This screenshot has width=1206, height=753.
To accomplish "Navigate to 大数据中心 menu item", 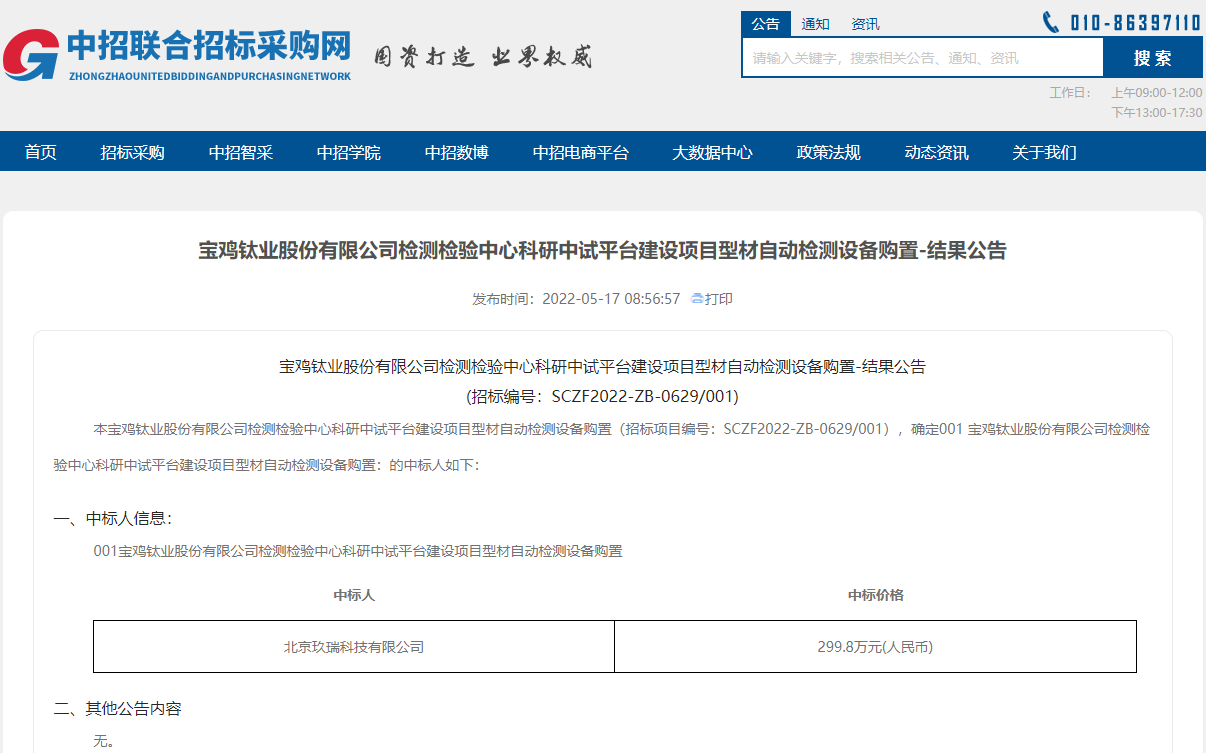I will point(712,152).
